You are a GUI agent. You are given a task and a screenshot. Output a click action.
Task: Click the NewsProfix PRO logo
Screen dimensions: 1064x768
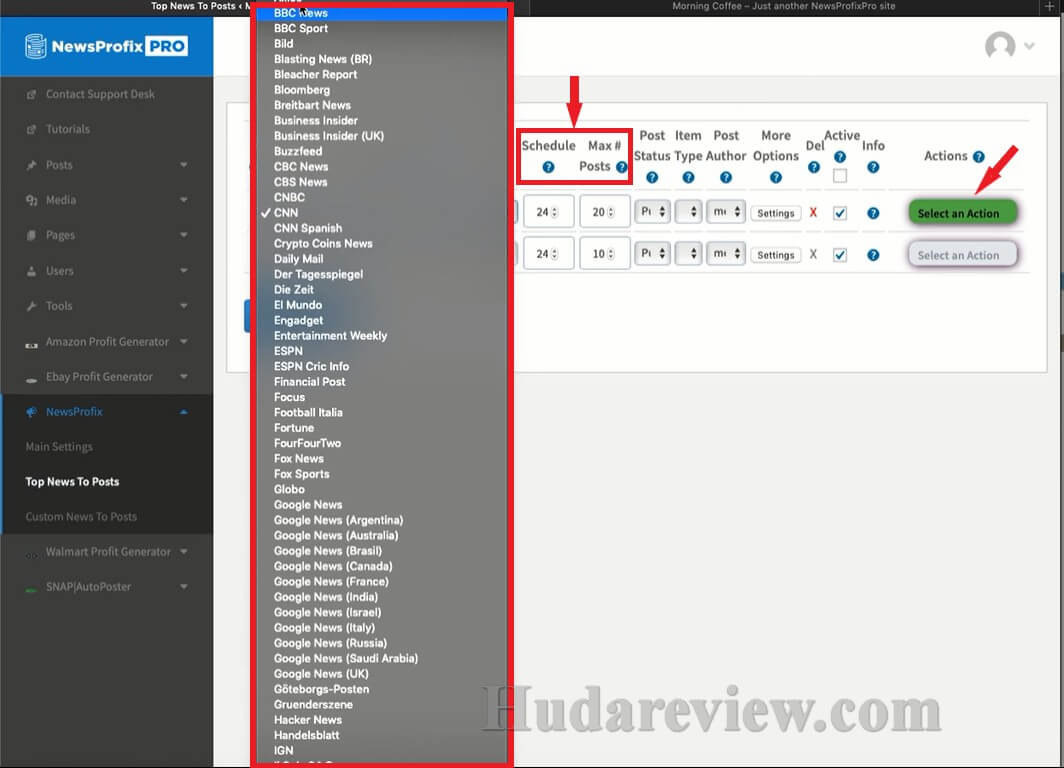(107, 46)
